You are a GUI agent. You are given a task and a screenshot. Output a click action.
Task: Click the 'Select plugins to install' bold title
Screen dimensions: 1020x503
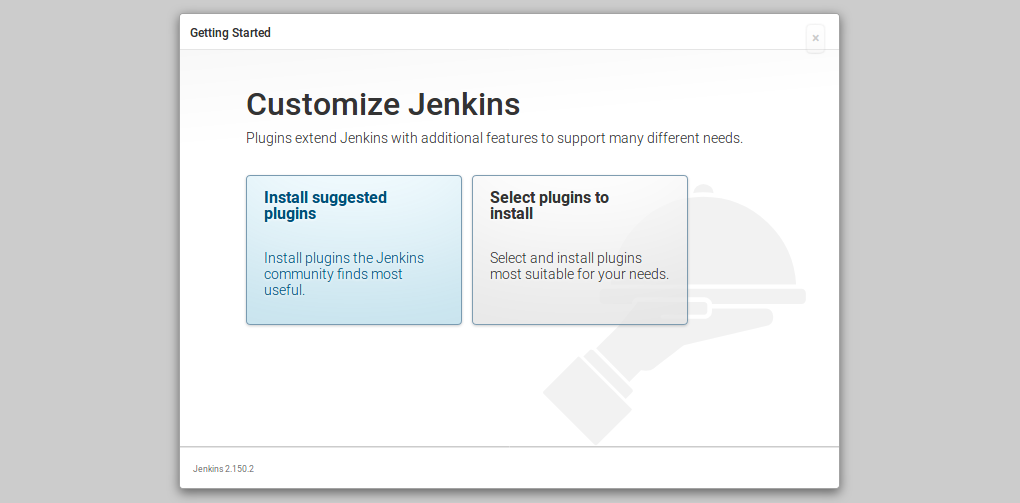(549, 206)
